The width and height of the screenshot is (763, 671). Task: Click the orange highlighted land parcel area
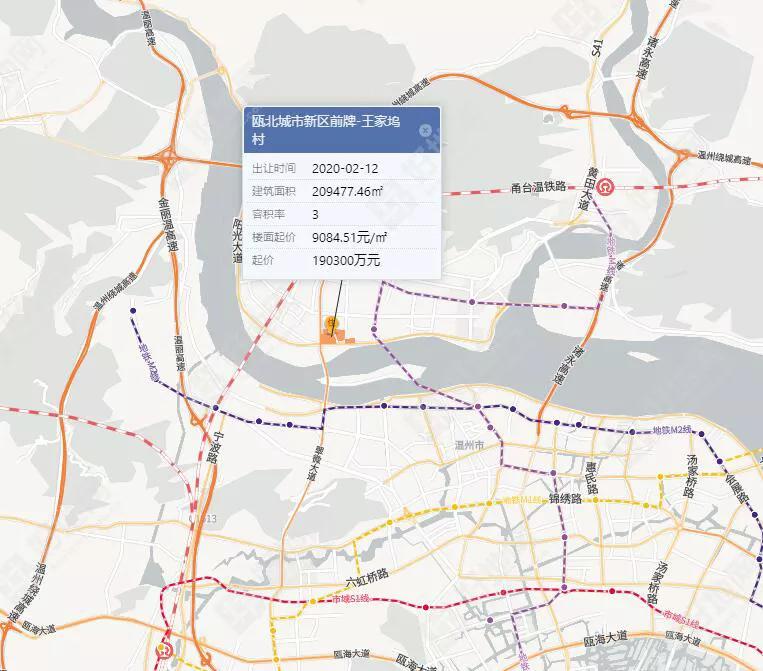tap(330, 338)
